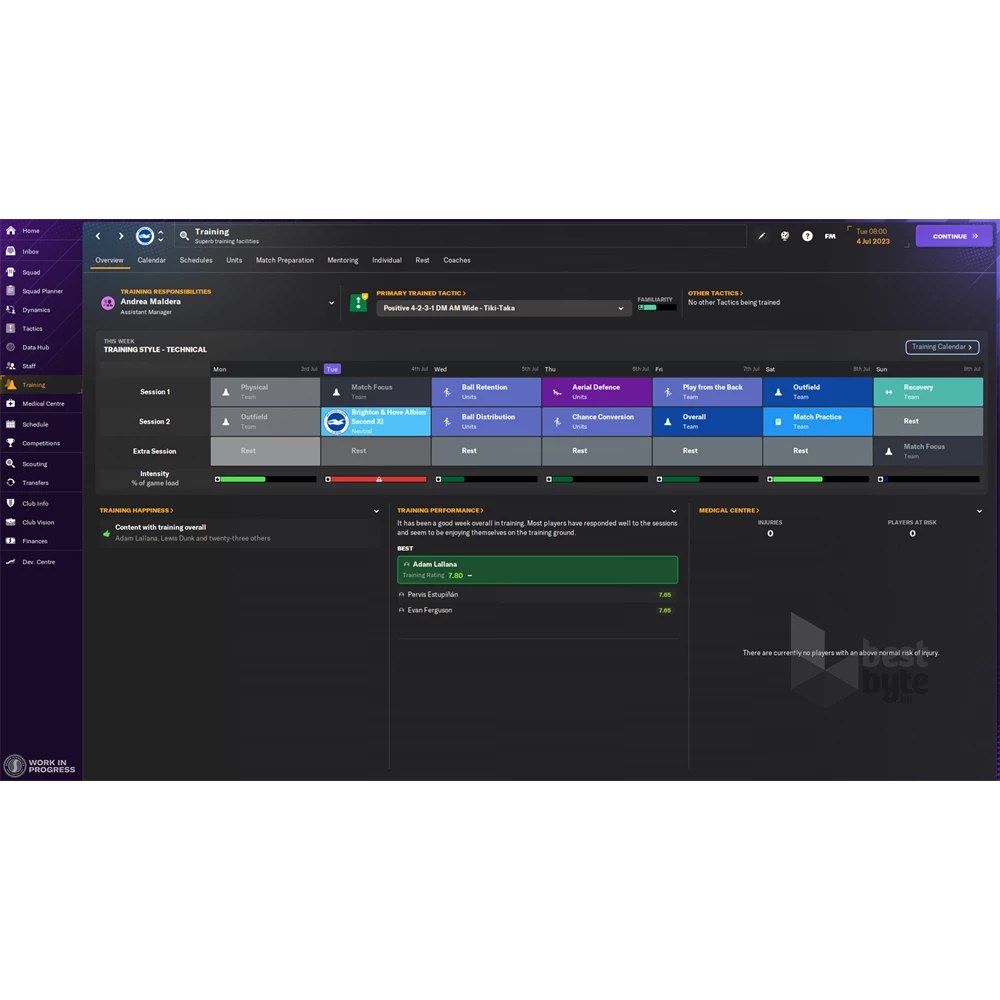1000x1000 pixels.
Task: Select Wednesday's Ball Retention session
Action: (486, 392)
